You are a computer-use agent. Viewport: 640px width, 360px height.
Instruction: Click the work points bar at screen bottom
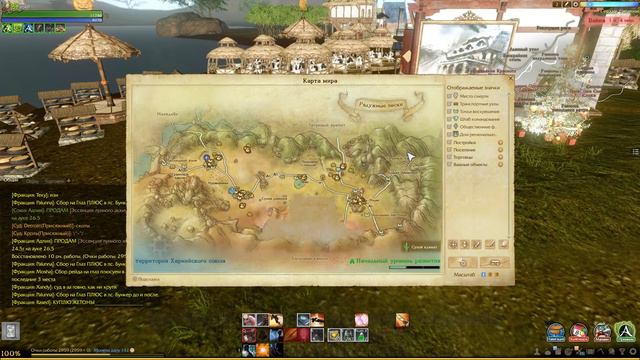(97, 354)
